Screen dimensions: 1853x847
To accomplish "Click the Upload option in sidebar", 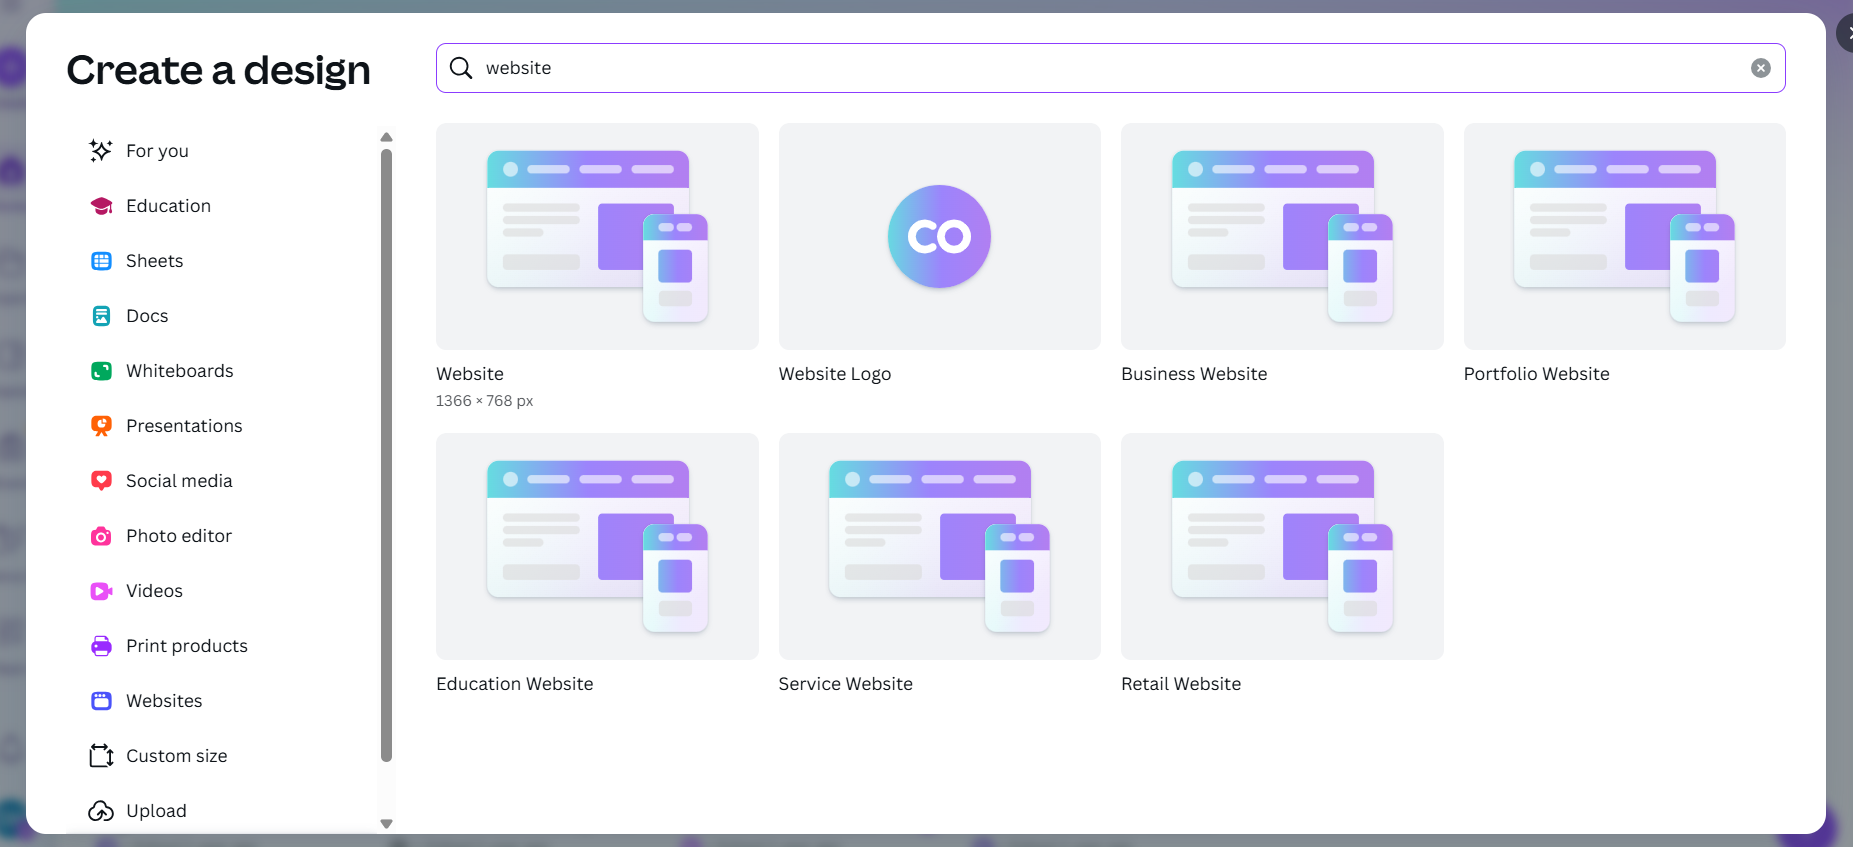I will coord(156,811).
